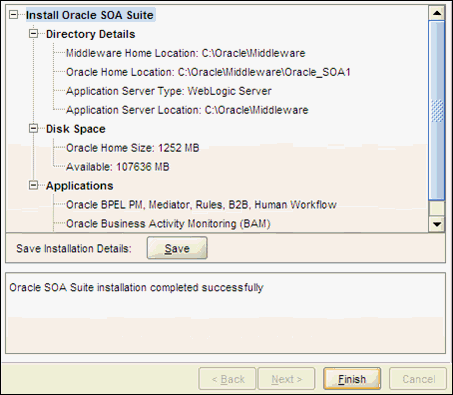This screenshot has width=453, height=395.
Task: Select the Oracle Home Size 1252 MB row
Action: 133,148
